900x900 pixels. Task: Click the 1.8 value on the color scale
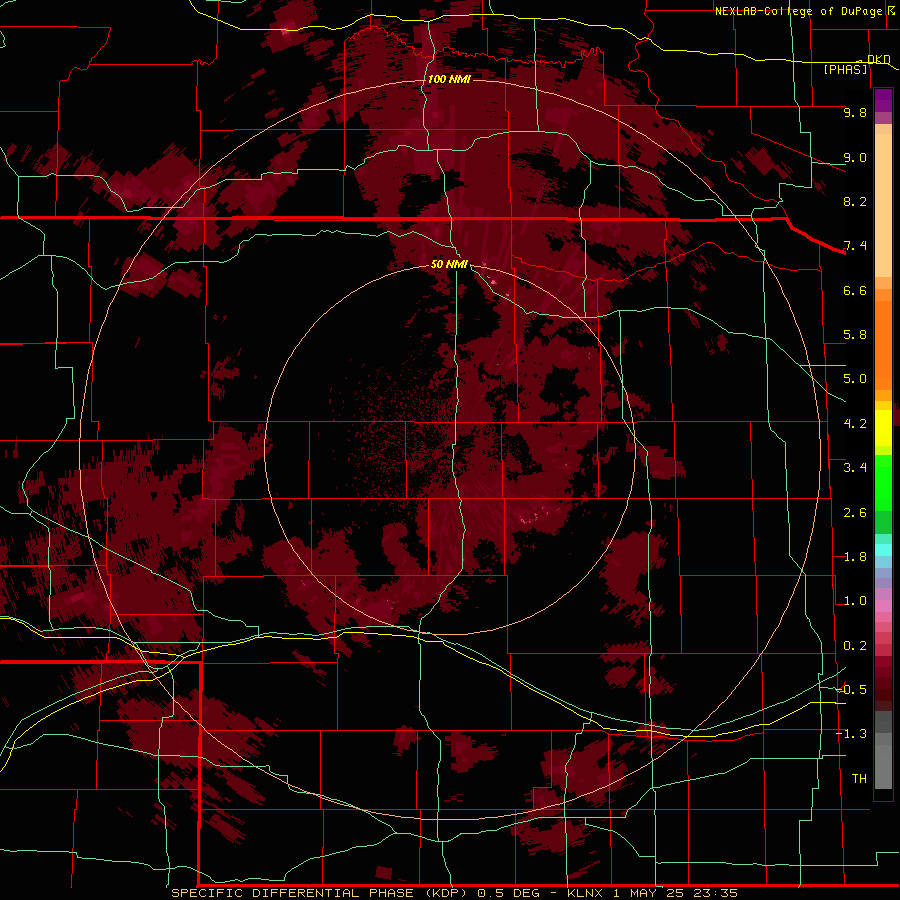click(x=855, y=557)
